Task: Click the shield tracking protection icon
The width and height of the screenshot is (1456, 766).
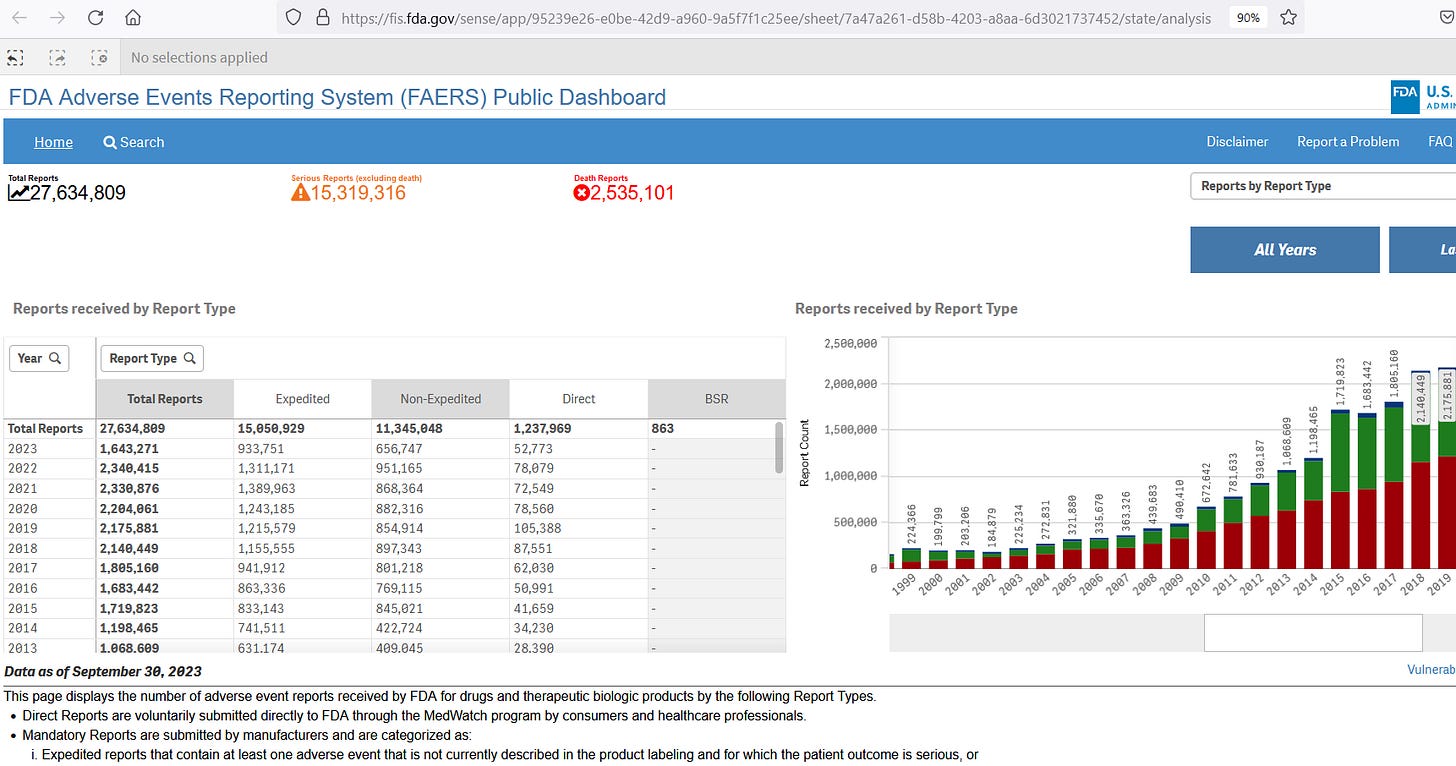Action: (293, 17)
